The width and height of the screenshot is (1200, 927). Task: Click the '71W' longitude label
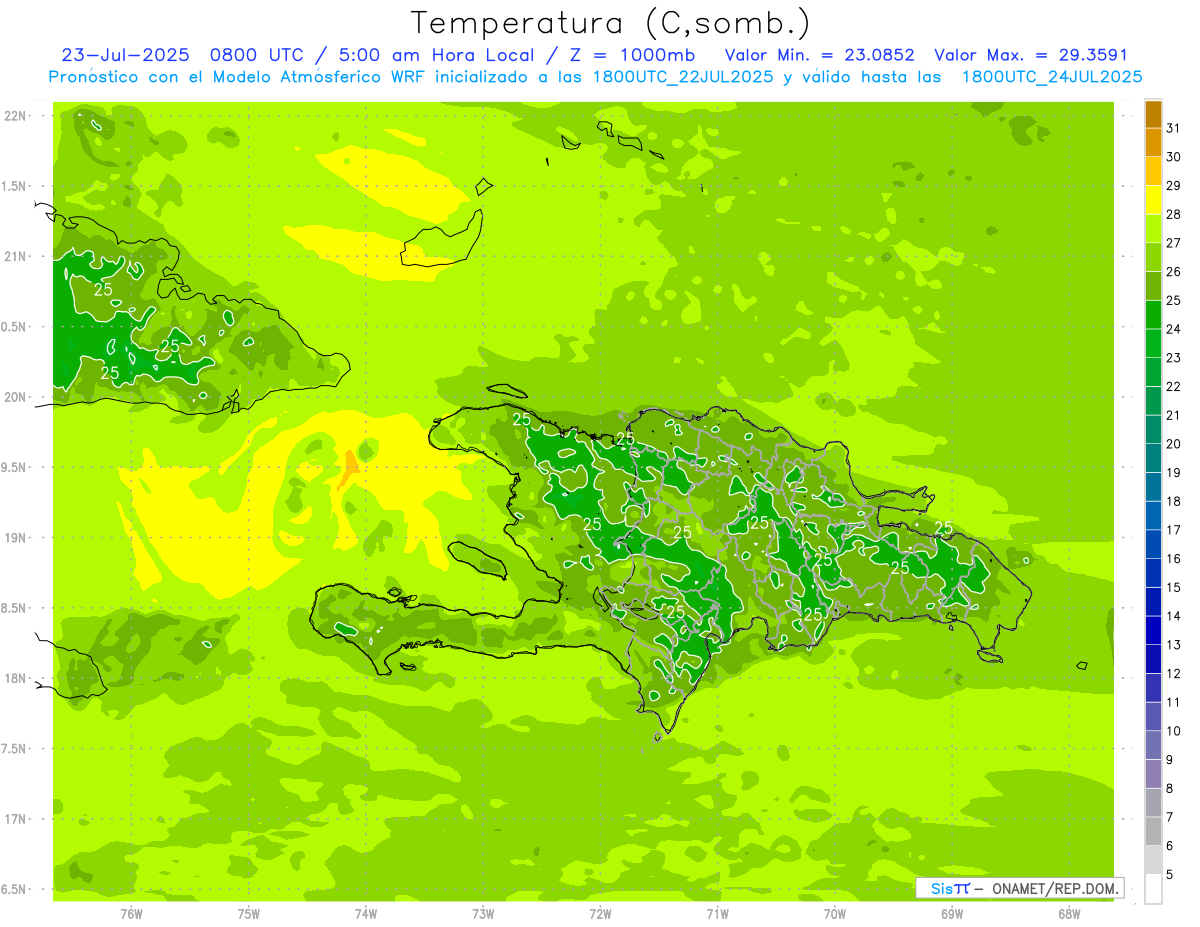(717, 913)
